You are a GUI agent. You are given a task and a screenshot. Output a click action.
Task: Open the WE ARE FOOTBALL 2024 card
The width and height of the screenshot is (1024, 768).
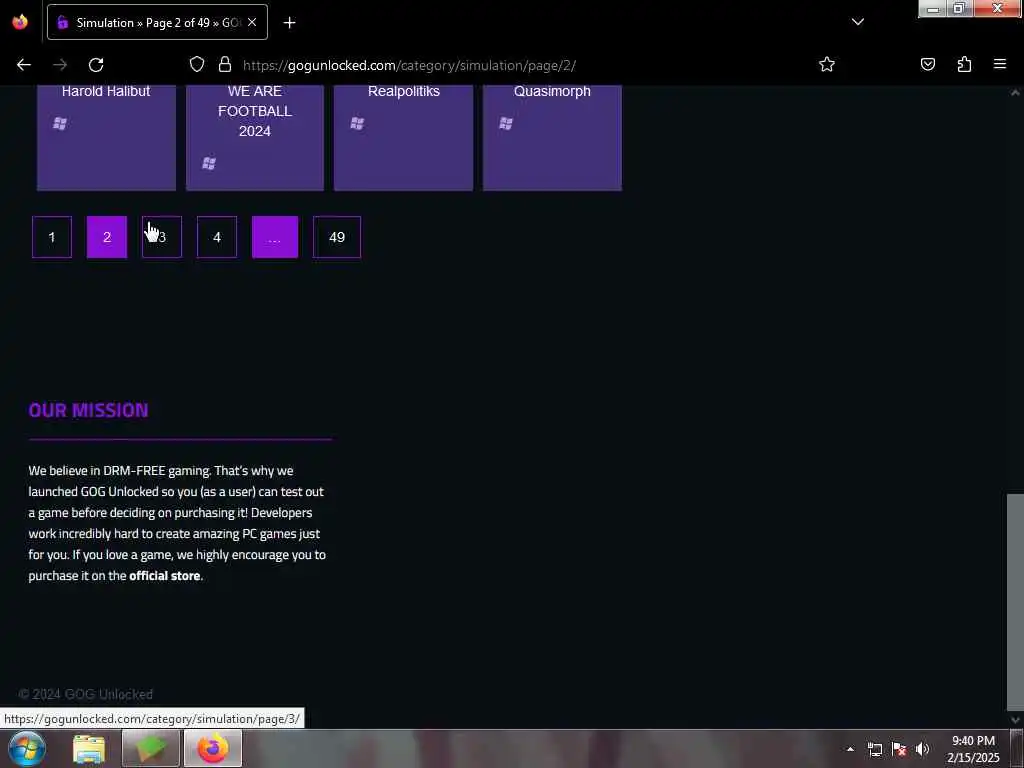click(x=255, y=138)
